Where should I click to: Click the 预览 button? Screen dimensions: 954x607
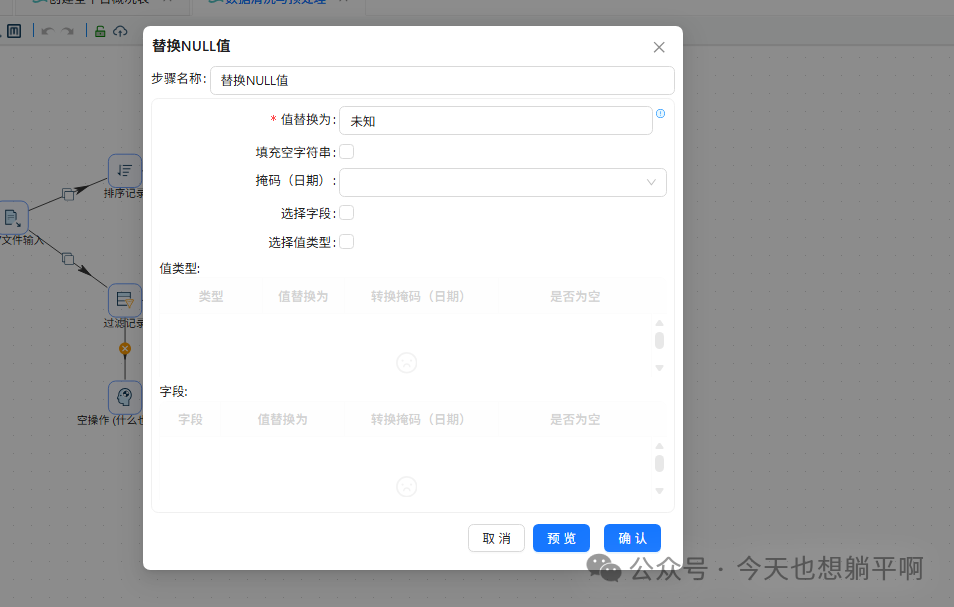coord(562,538)
